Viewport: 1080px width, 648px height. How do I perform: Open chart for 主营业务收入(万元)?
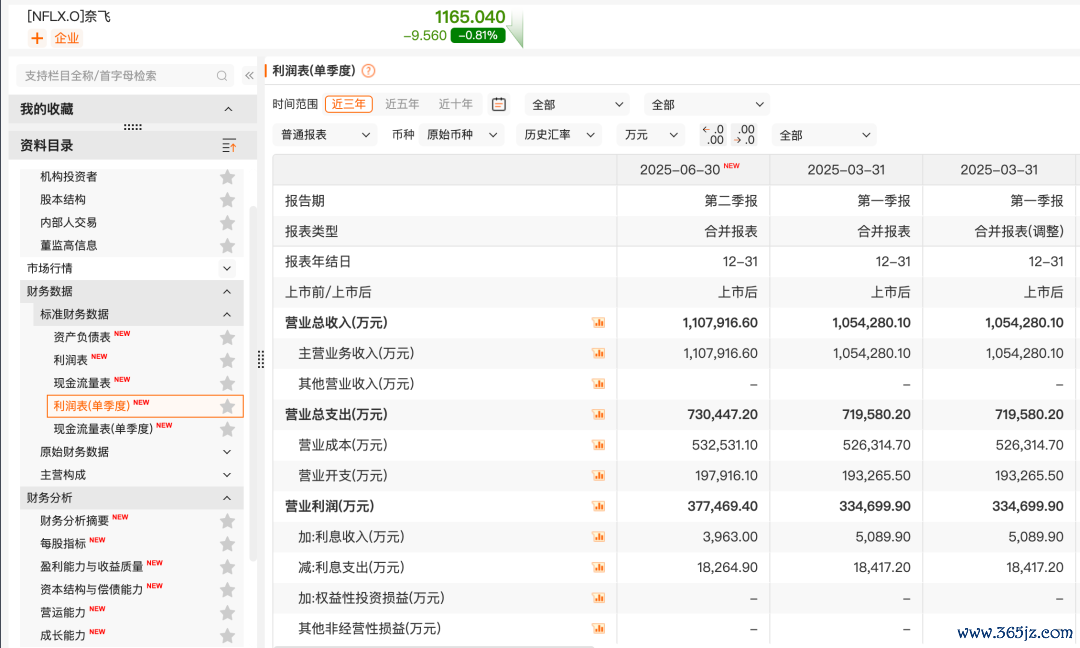pyautogui.click(x=599, y=353)
